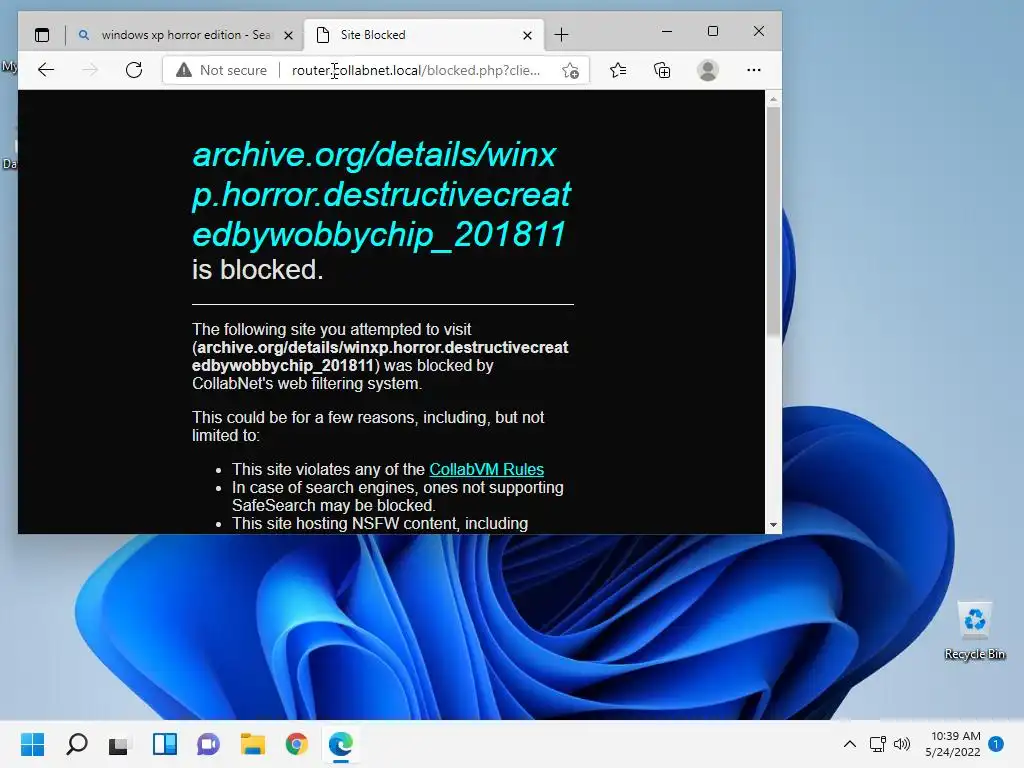
Task: Reload the blocked page
Action: (x=134, y=70)
